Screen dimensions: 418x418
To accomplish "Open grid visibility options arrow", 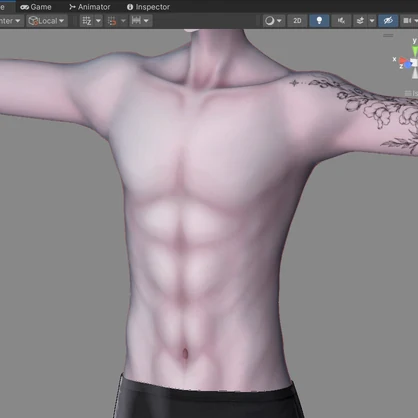I will [x=98, y=21].
